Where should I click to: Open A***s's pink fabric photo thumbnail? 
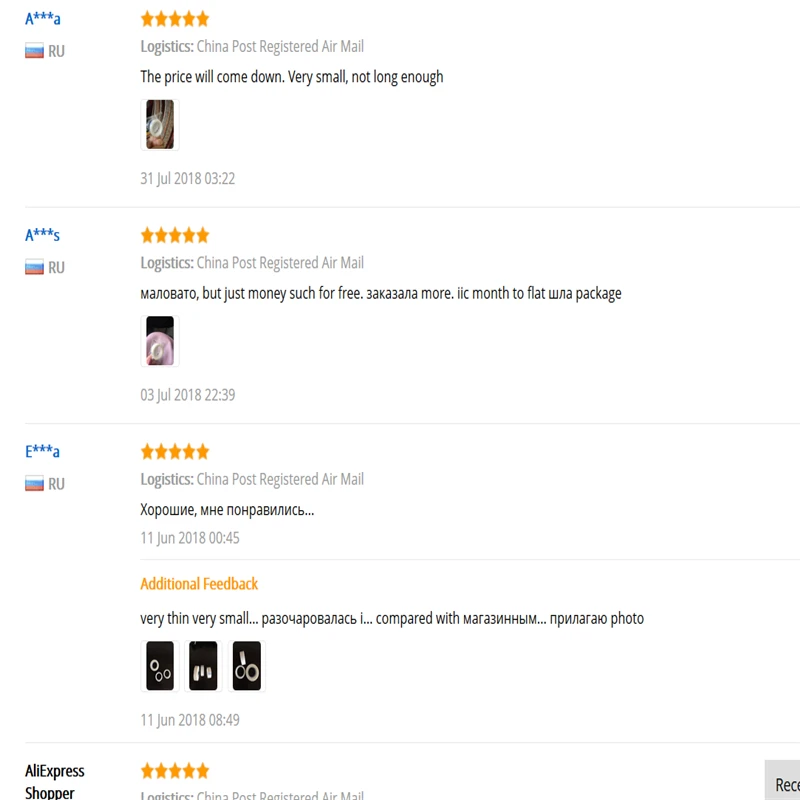[160, 341]
